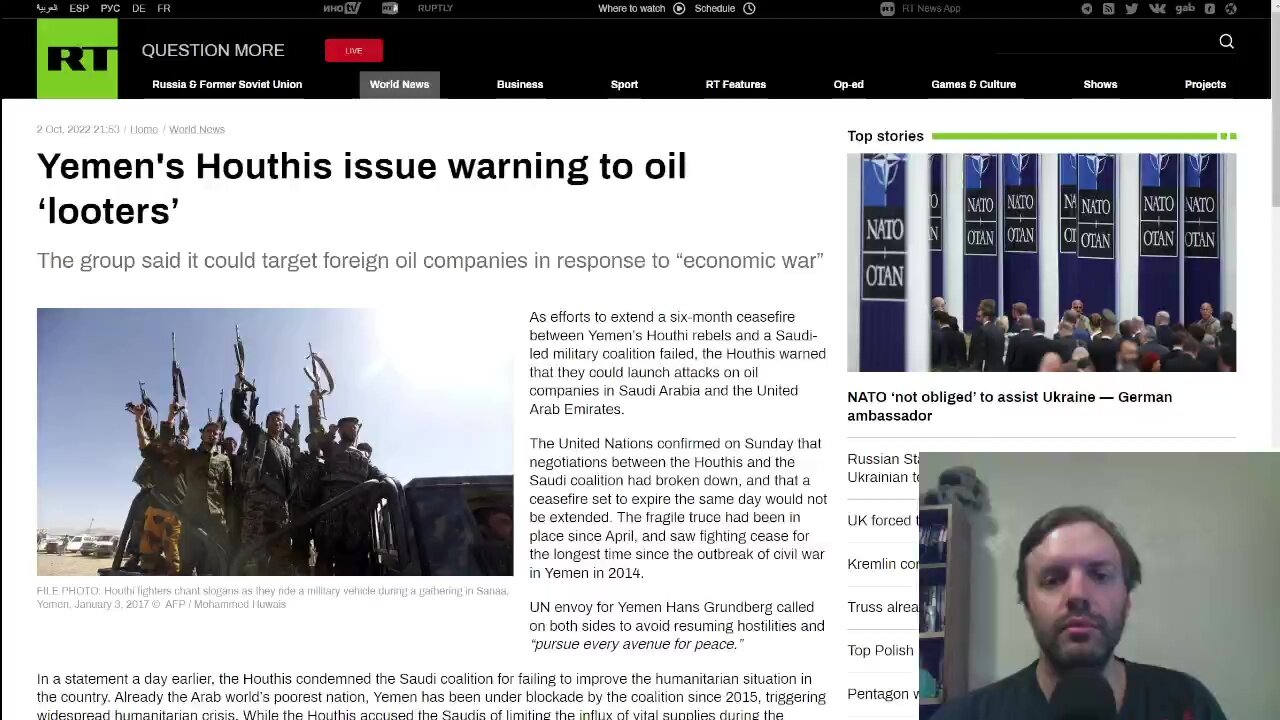1280x720 pixels.
Task: Open the RSS feed icon
Action: (1108, 9)
